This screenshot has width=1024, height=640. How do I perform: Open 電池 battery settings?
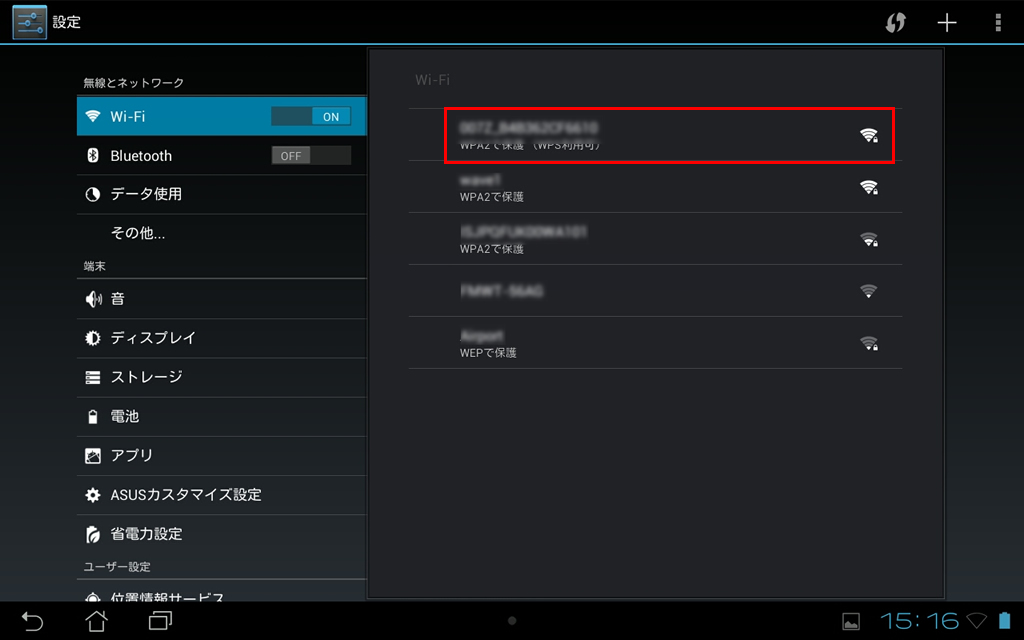tap(222, 417)
